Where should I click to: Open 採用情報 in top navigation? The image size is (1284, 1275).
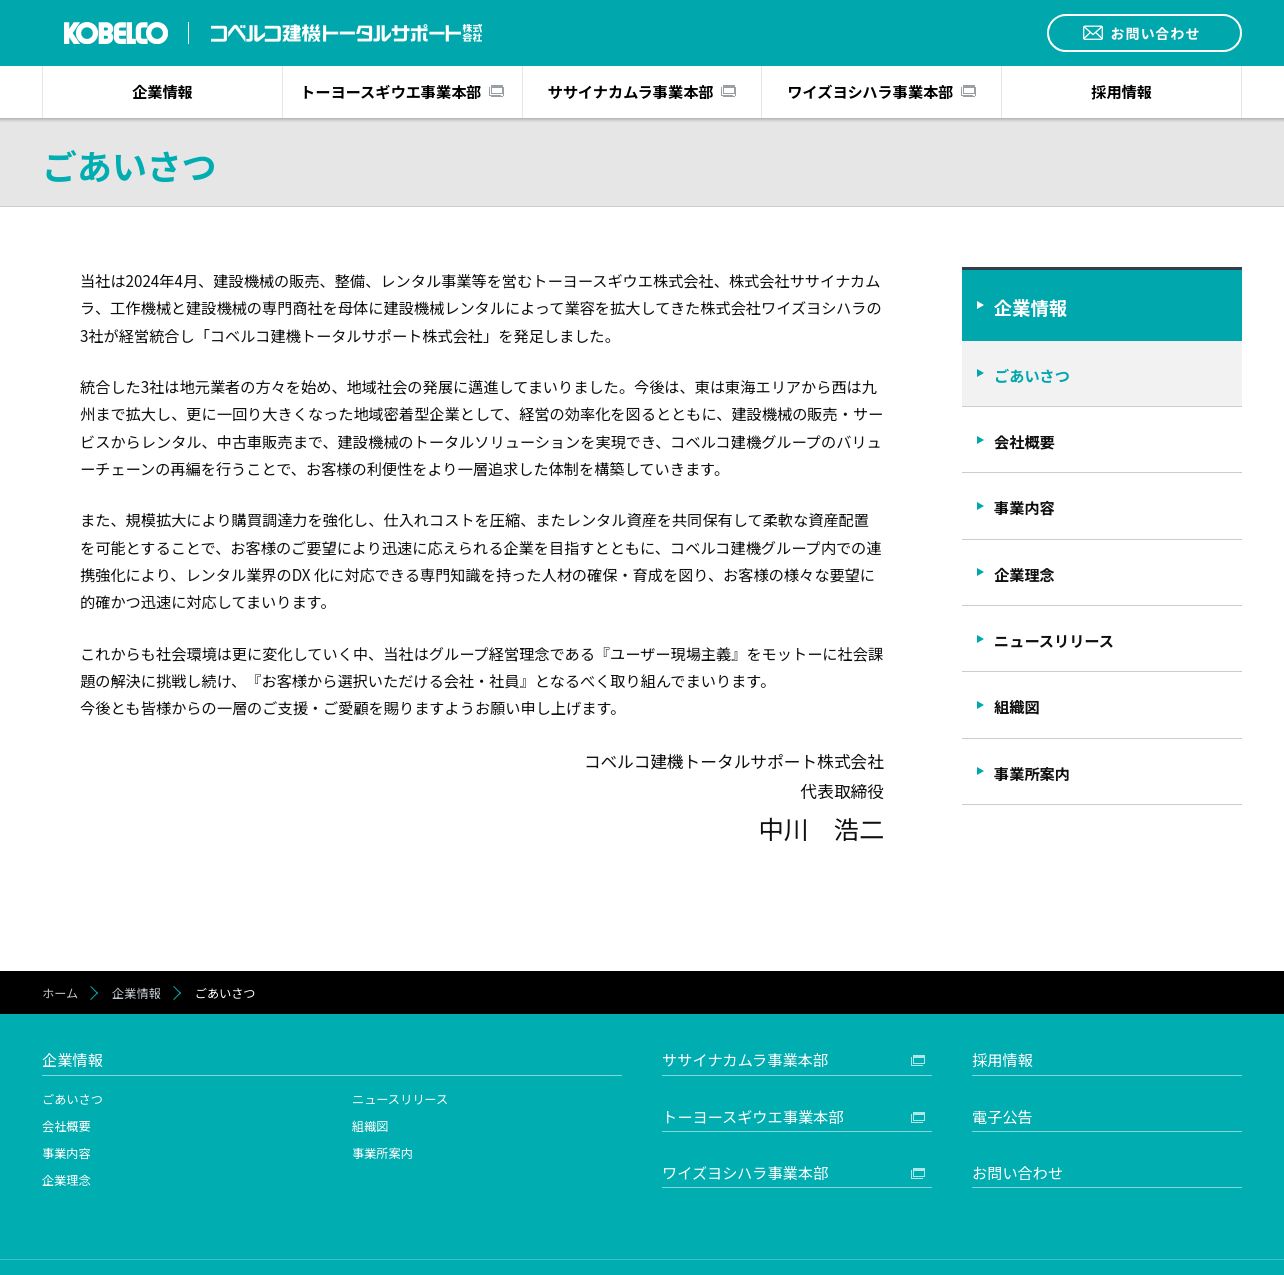pos(1121,92)
